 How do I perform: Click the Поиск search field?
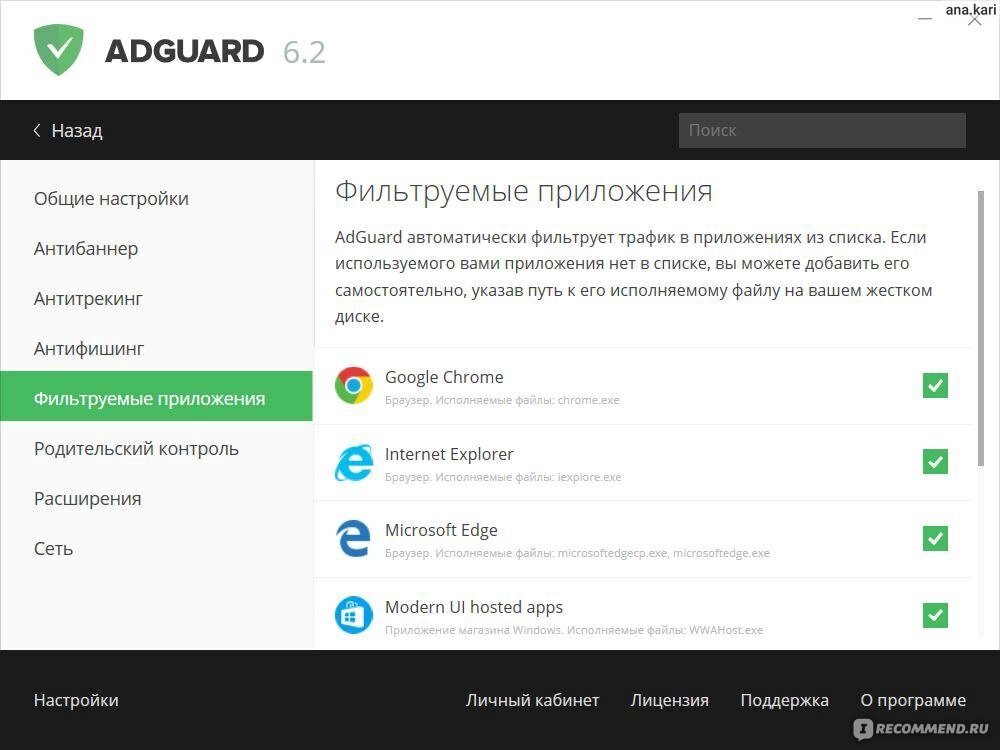[x=822, y=130]
